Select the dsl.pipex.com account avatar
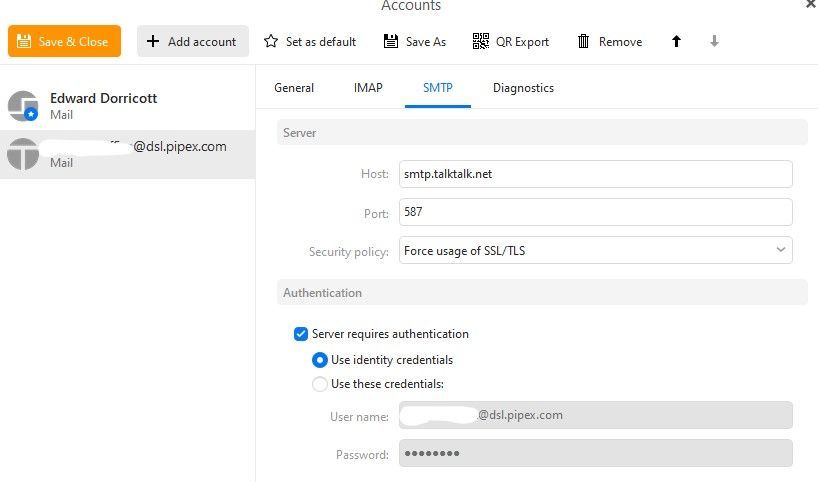818x482 pixels. [23, 154]
